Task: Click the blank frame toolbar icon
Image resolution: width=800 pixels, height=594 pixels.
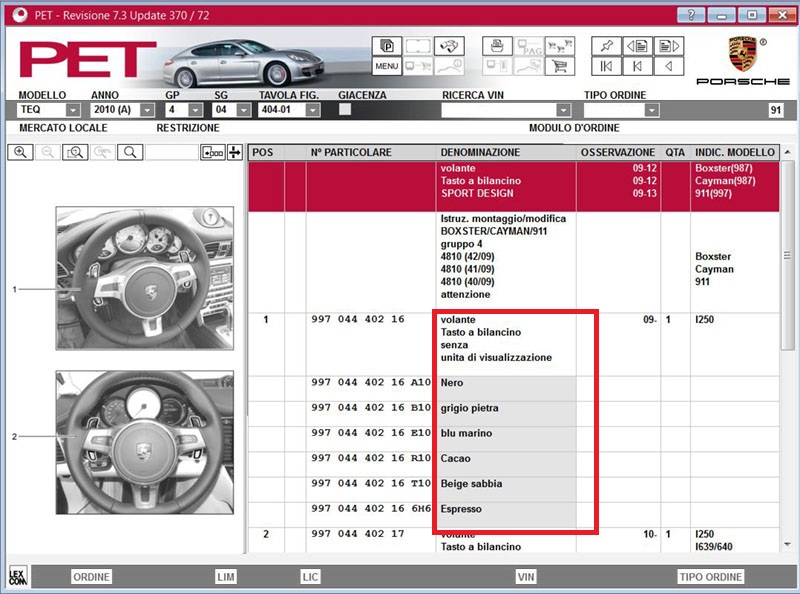Action: pyautogui.click(x=418, y=46)
